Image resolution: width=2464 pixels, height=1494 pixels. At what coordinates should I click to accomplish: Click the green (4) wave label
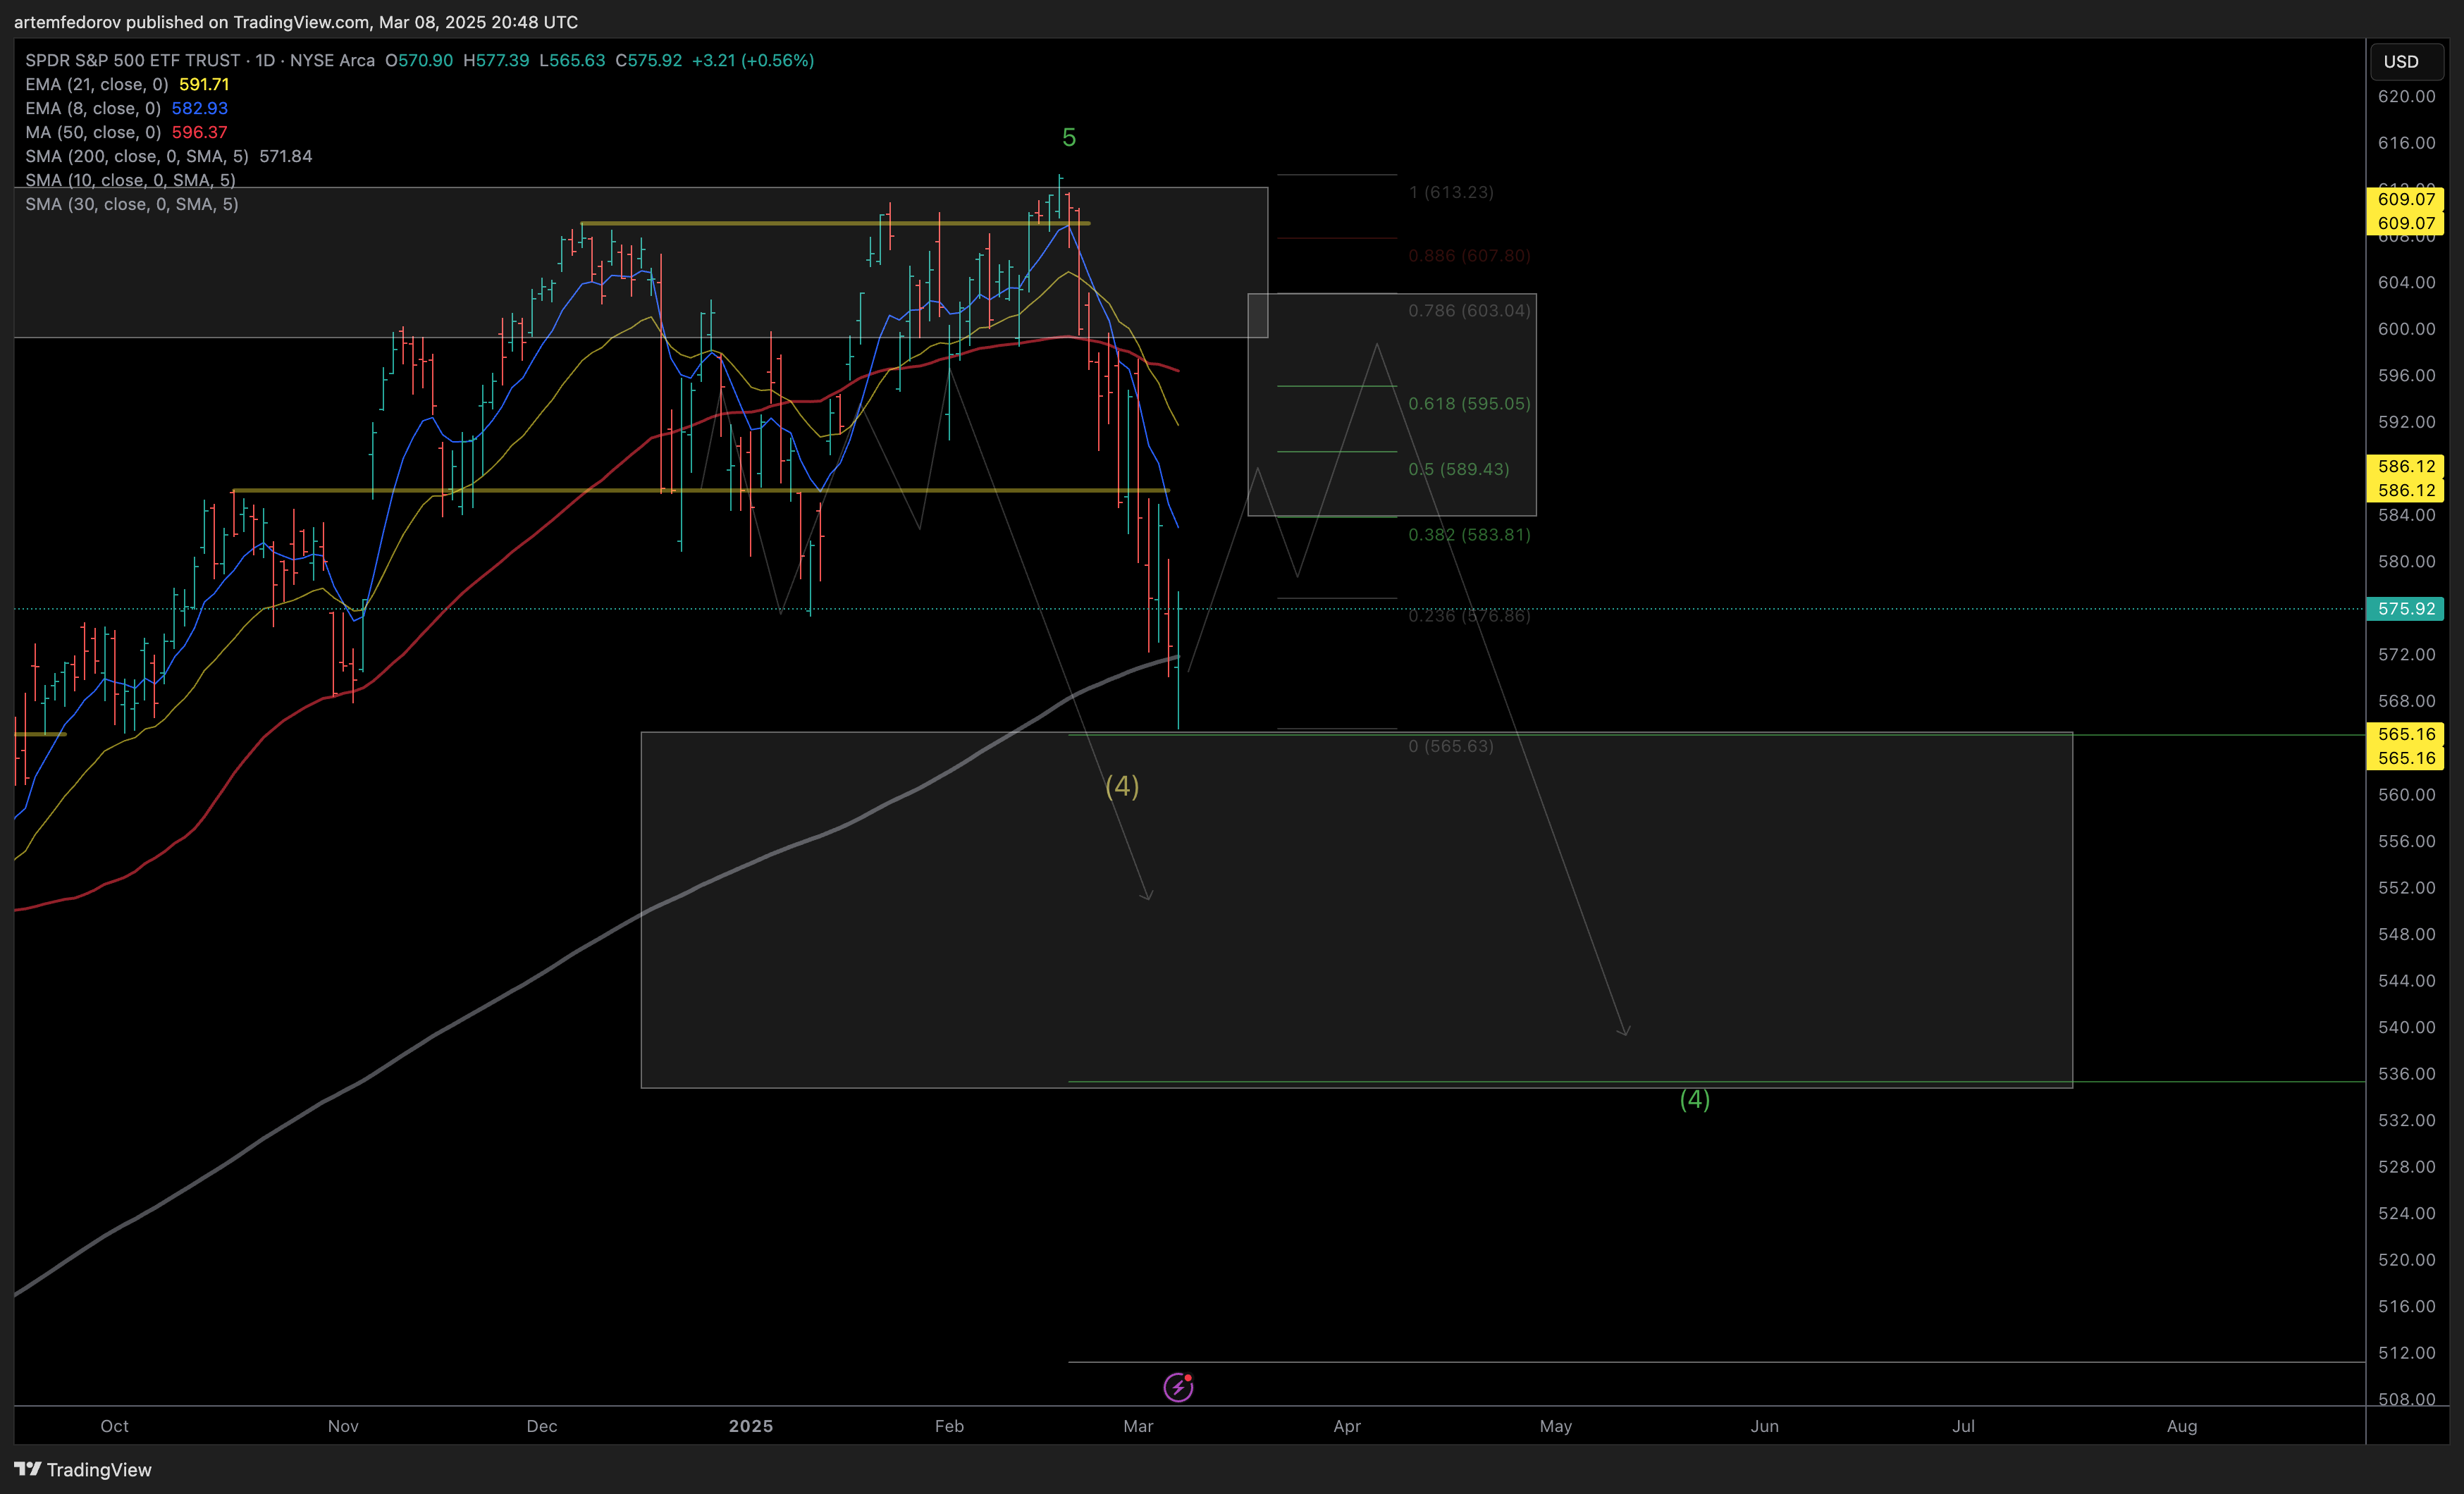point(1694,1099)
